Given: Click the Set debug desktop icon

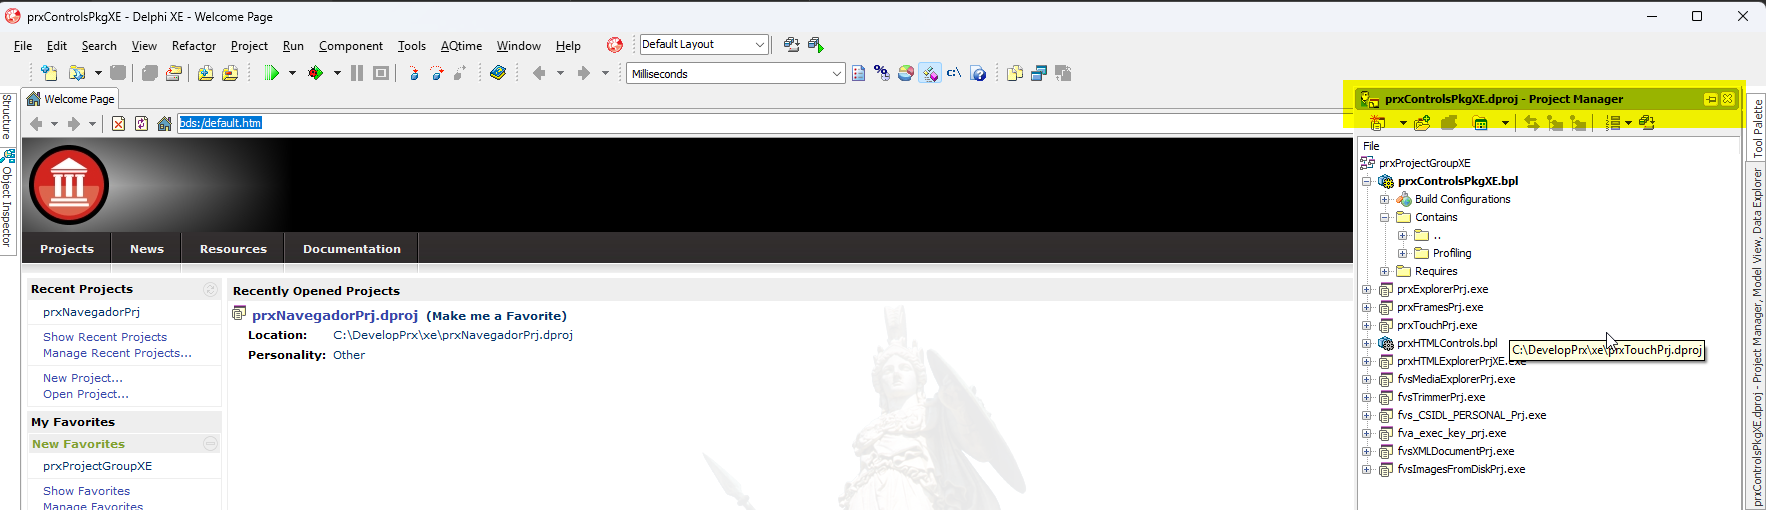Looking at the screenshot, I should click(816, 45).
